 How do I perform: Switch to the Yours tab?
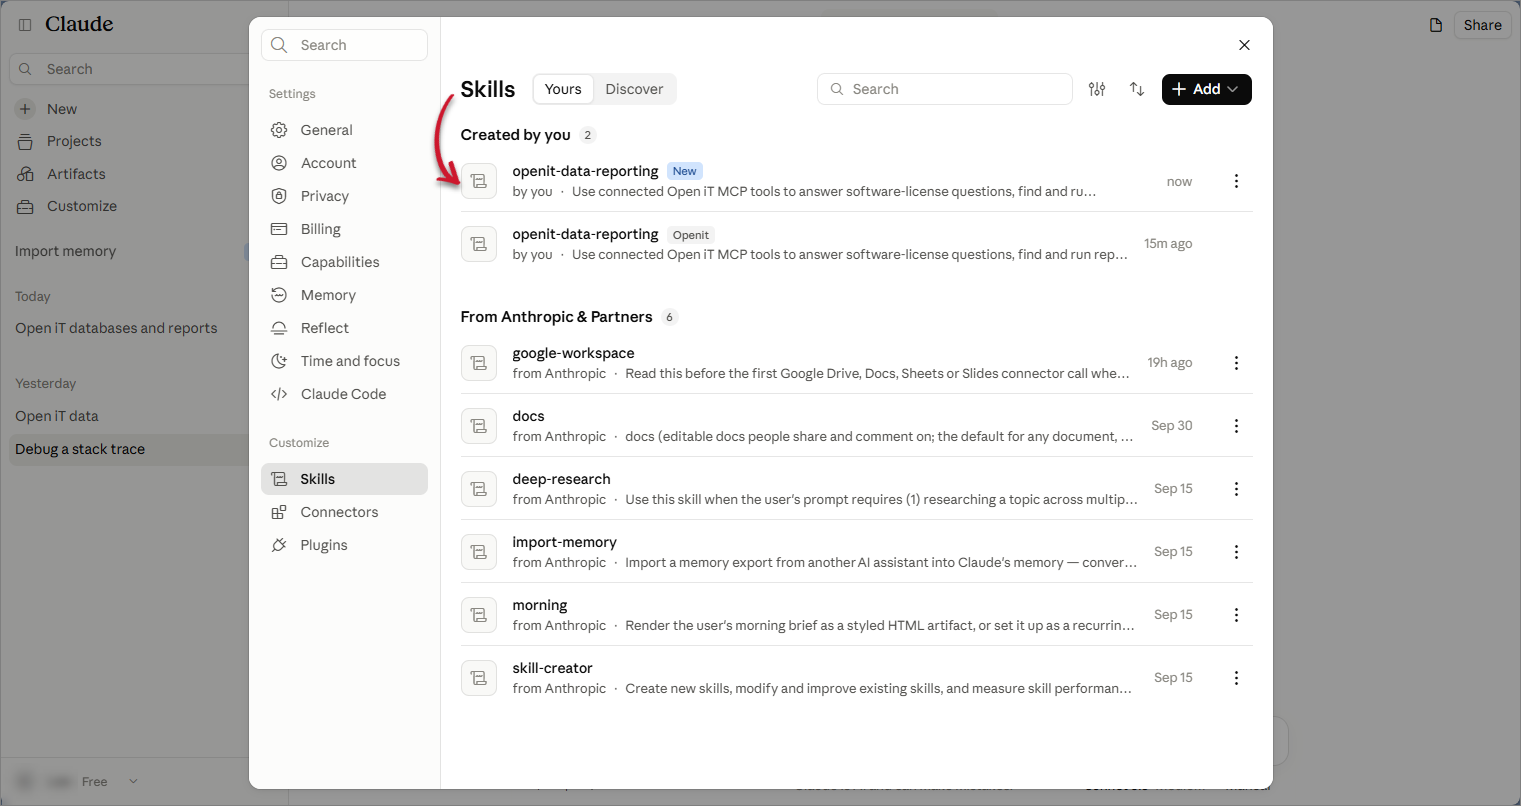click(563, 89)
